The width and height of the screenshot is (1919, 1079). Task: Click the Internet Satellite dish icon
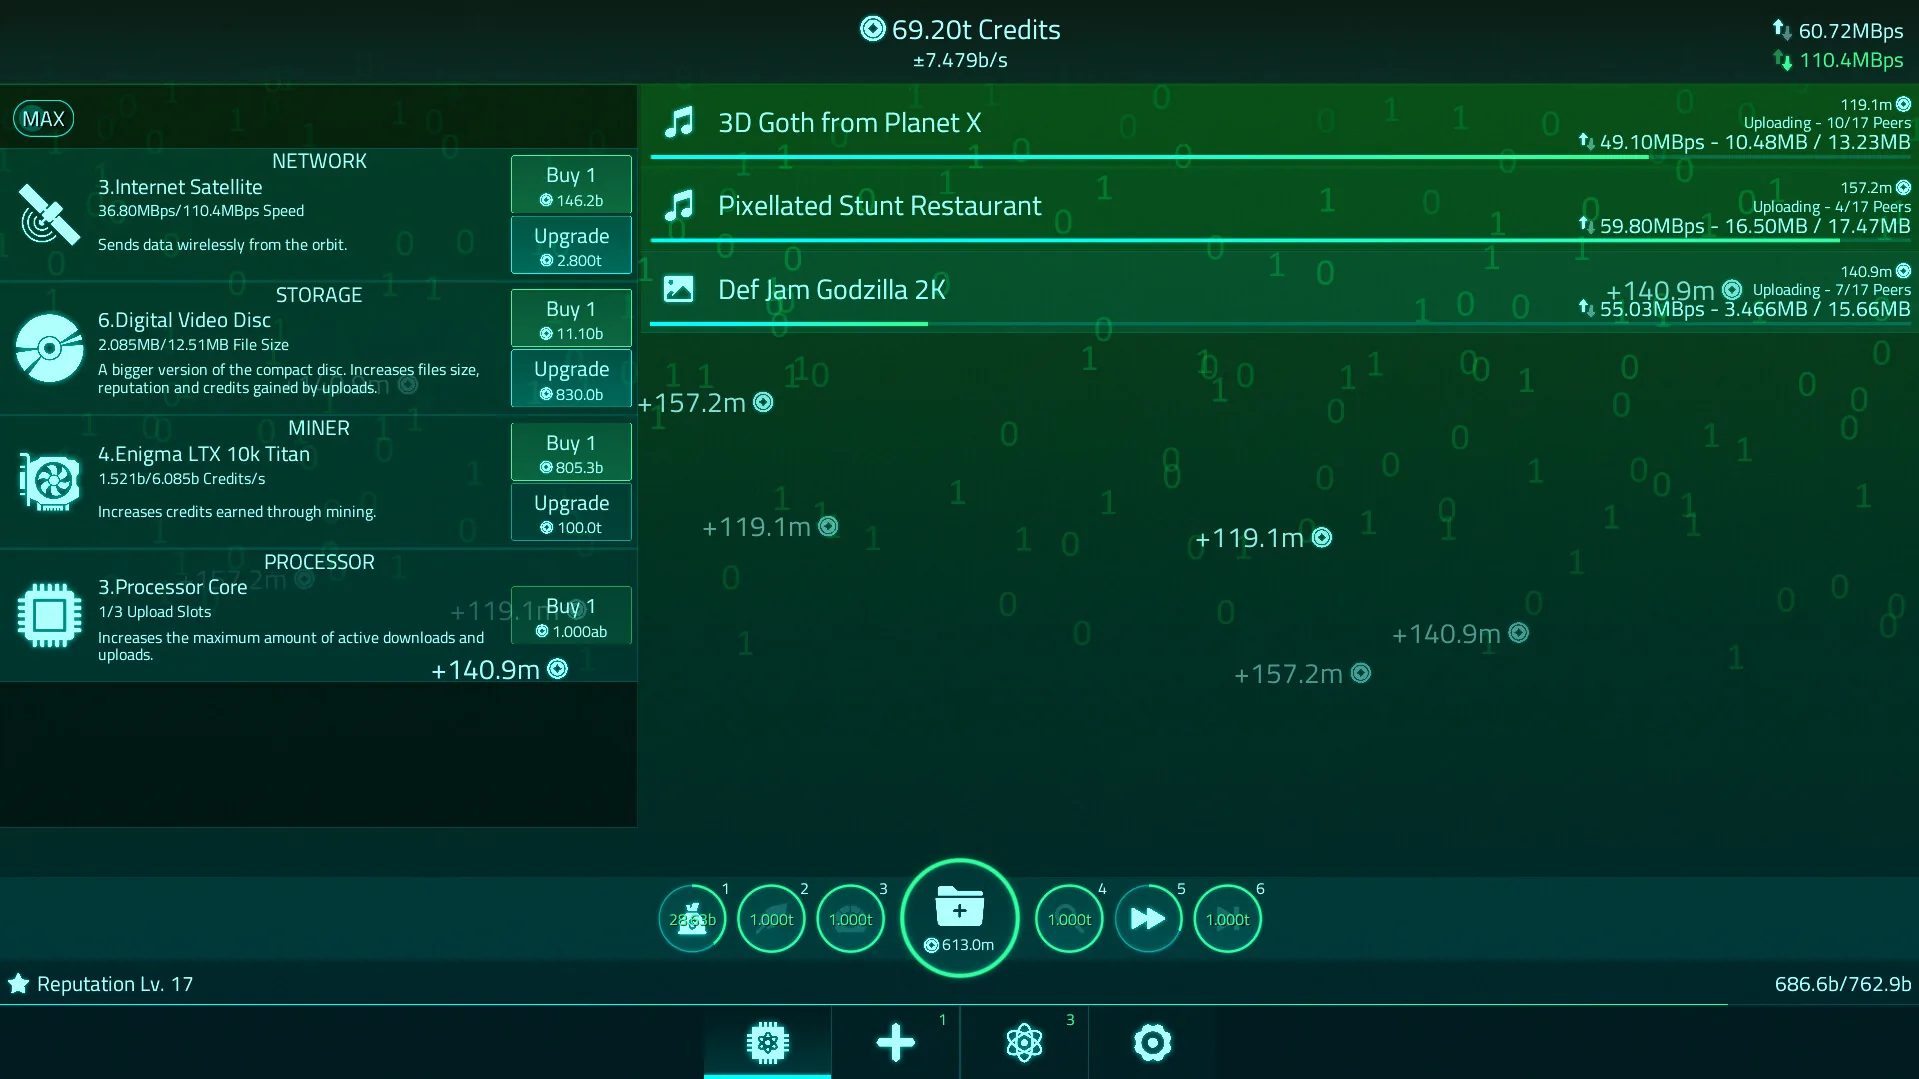point(49,214)
